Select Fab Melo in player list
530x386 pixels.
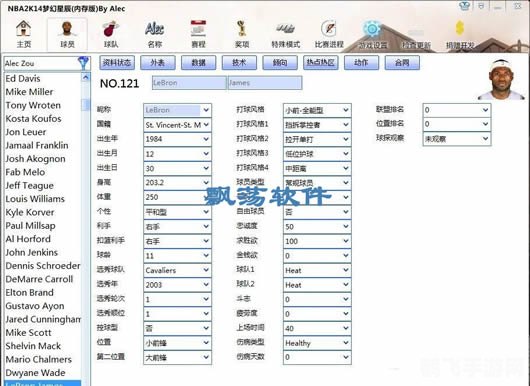25,172
